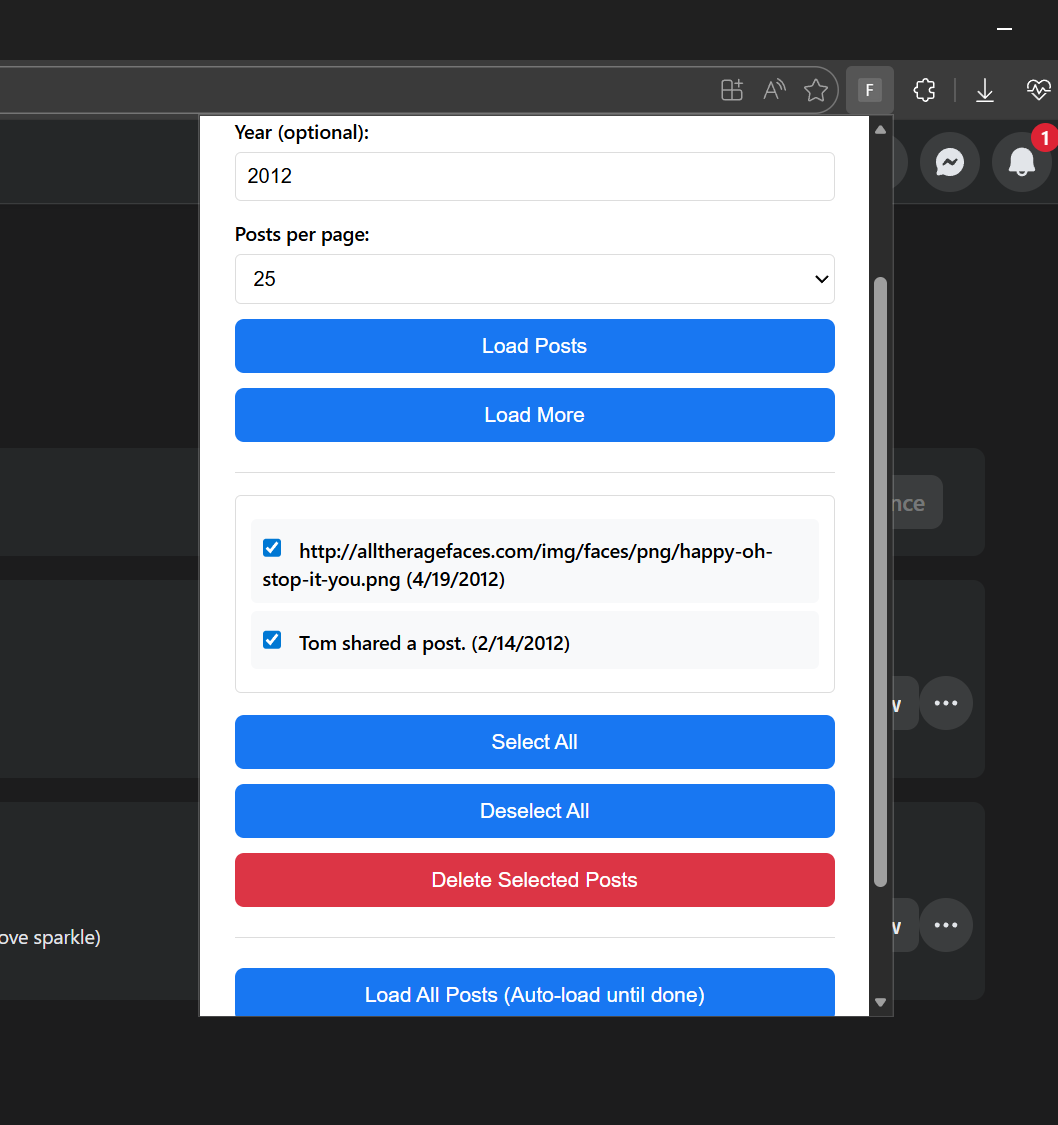Click the Load More button
The width and height of the screenshot is (1058, 1125).
click(534, 415)
